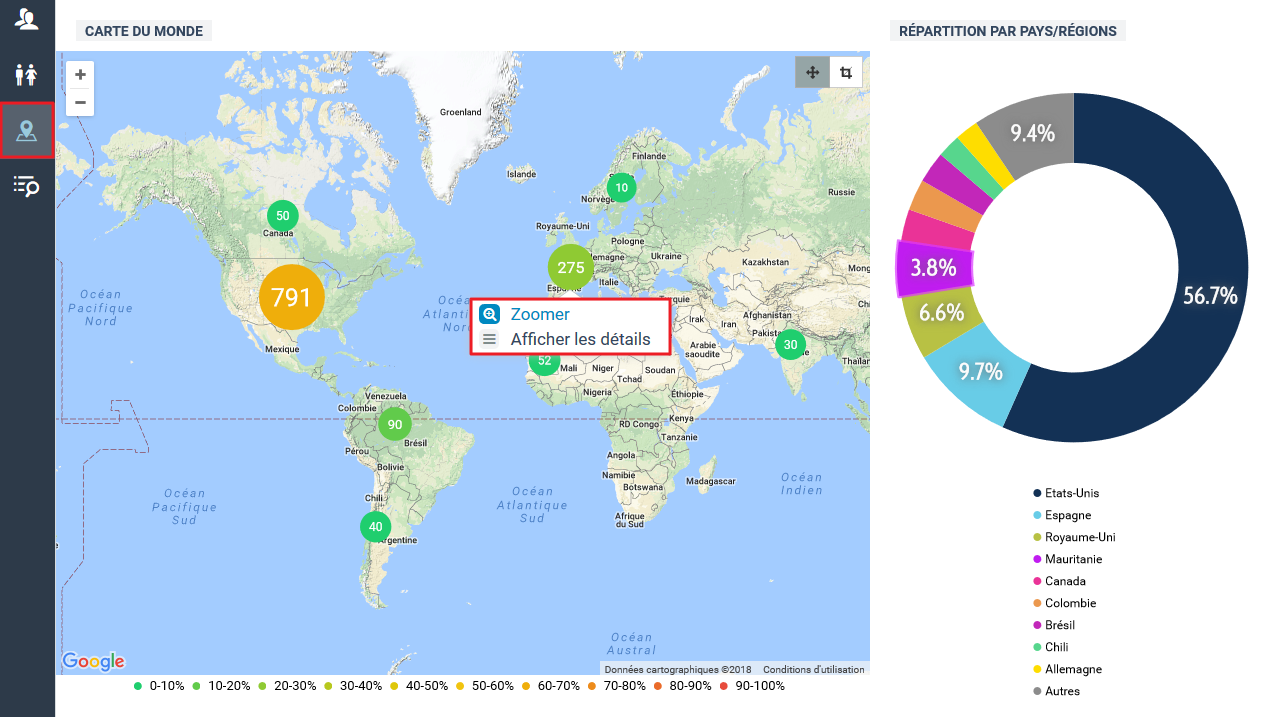Click the Madagascar label on the map

tap(711, 481)
